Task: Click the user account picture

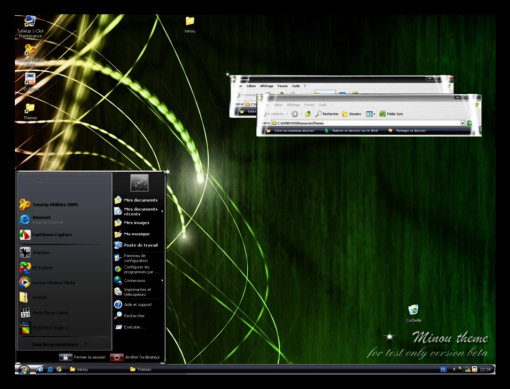Action: (139, 183)
